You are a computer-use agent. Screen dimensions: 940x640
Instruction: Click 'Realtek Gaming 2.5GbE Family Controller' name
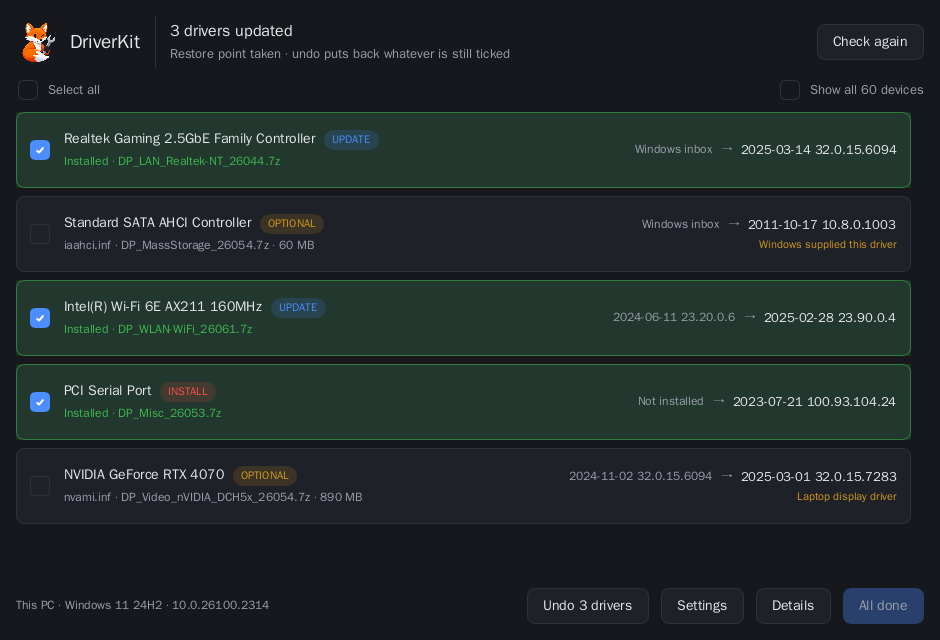[x=189, y=138]
